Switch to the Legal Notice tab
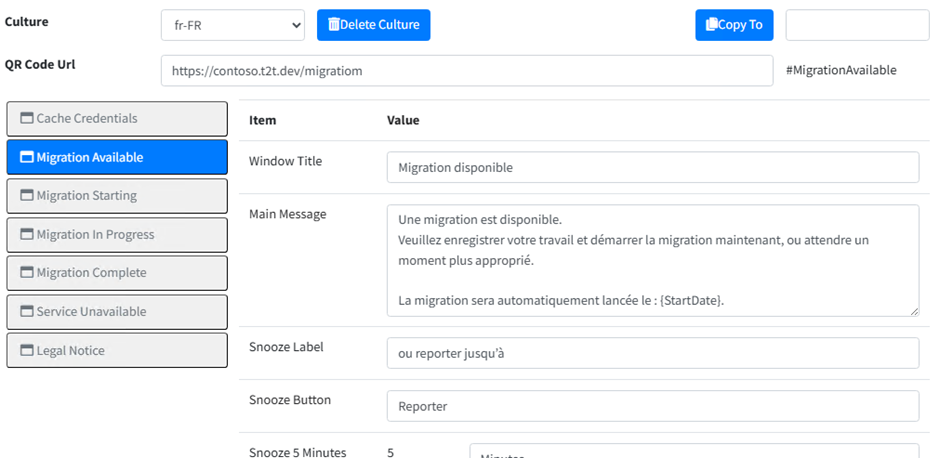Screen dimensions: 940x458 [x=117, y=351]
